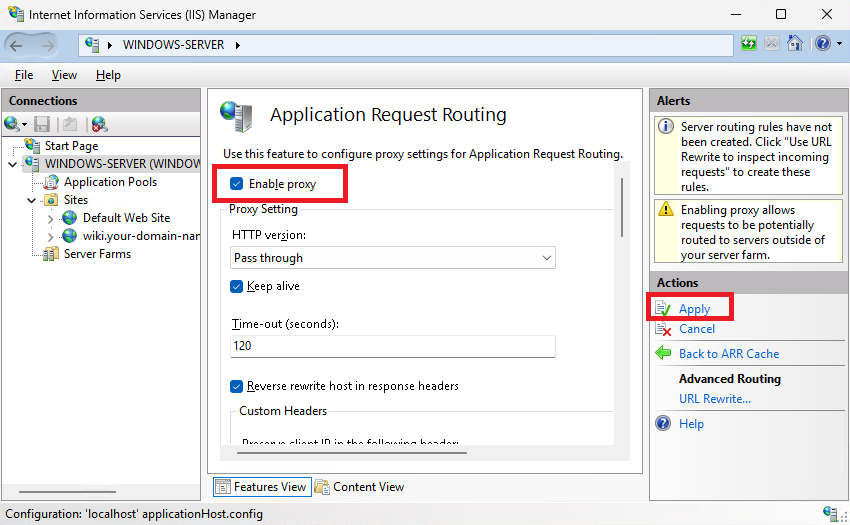Viewport: 850px width, 525px height.
Task: Click Back to ARR Cache link
Action: 729,354
